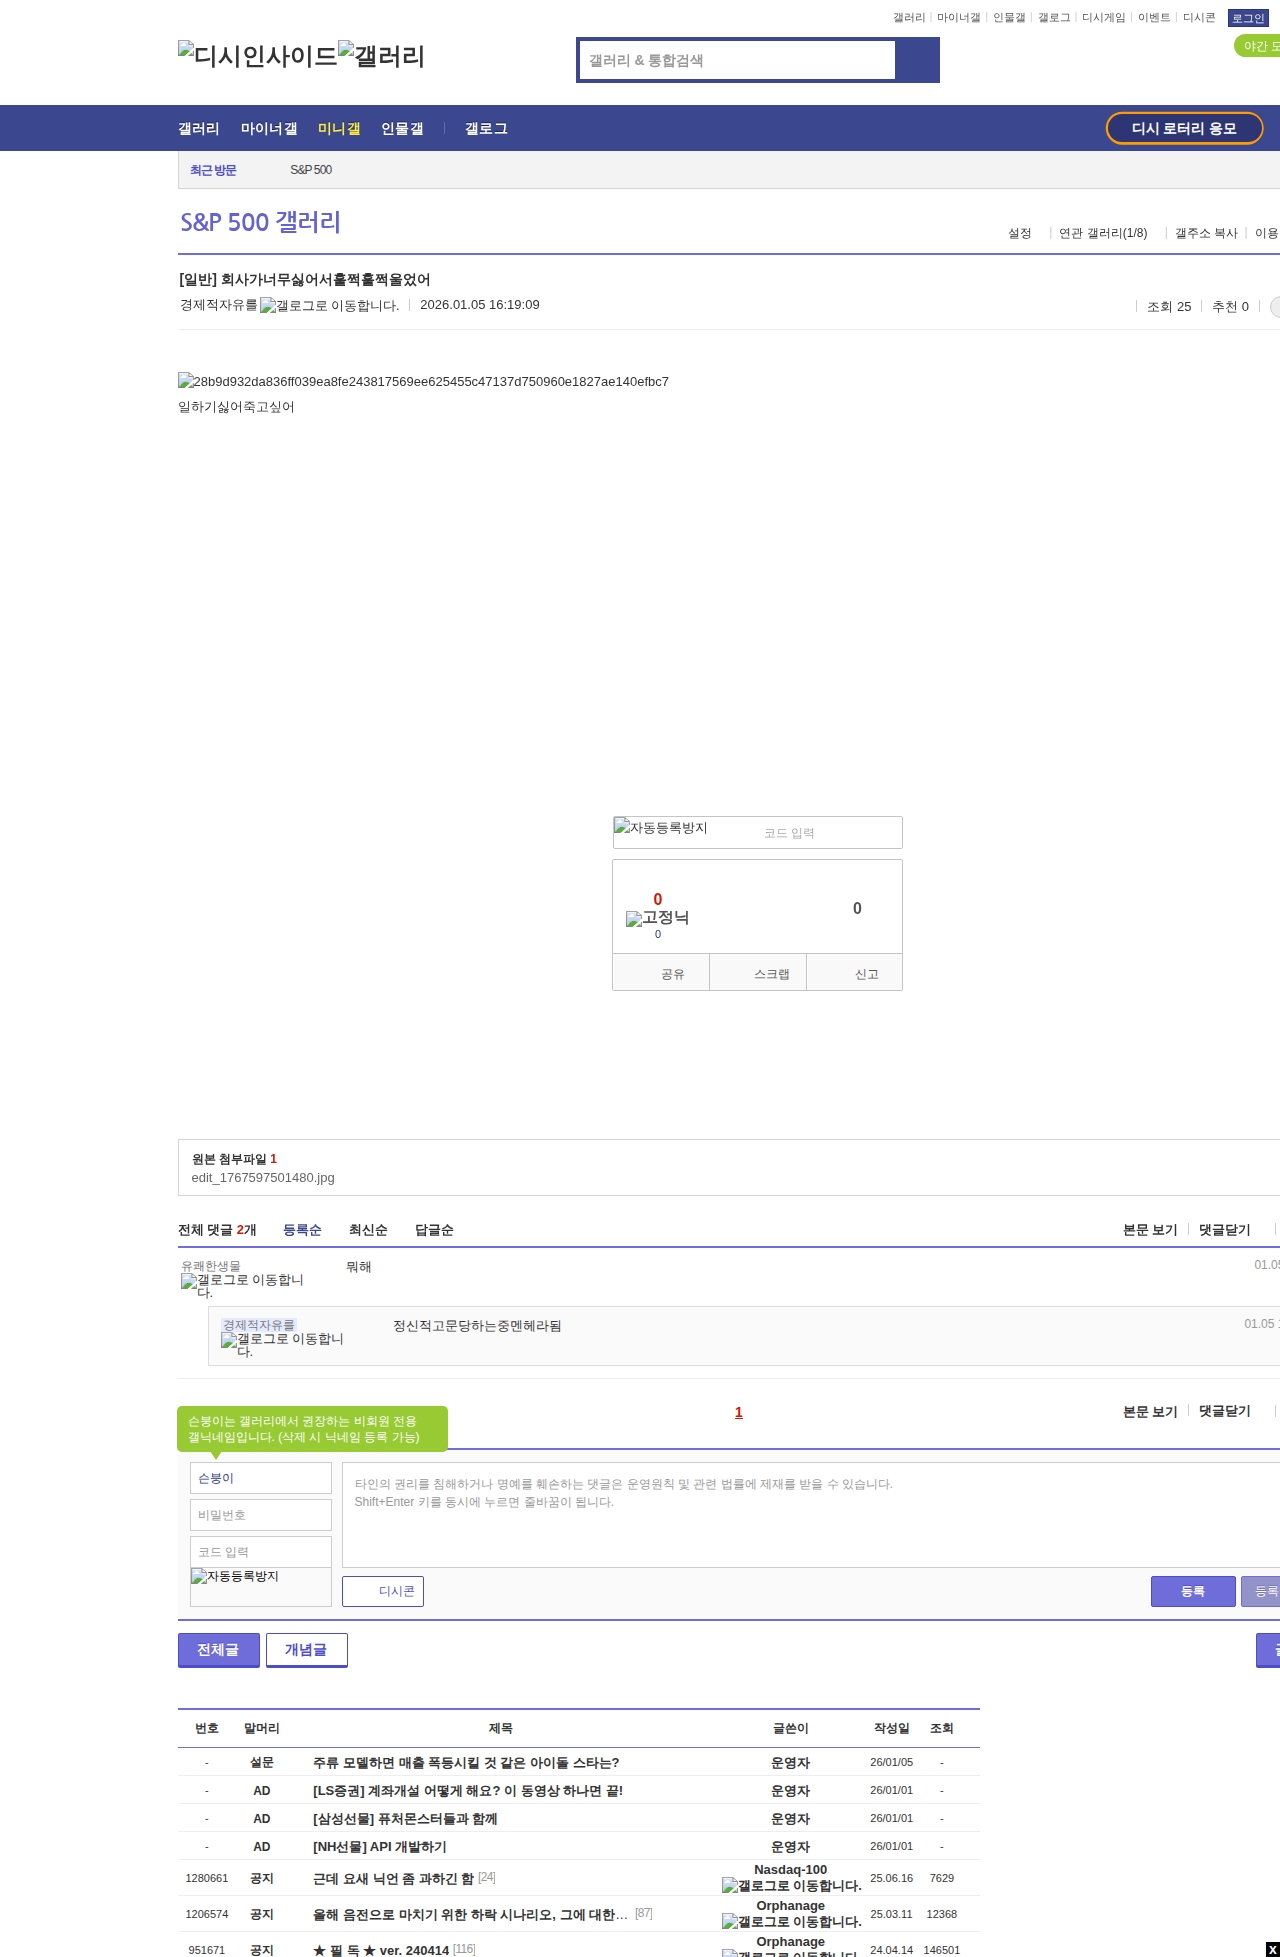
Task: Select 갤러리 in the blue navigation bar
Action: click(198, 128)
